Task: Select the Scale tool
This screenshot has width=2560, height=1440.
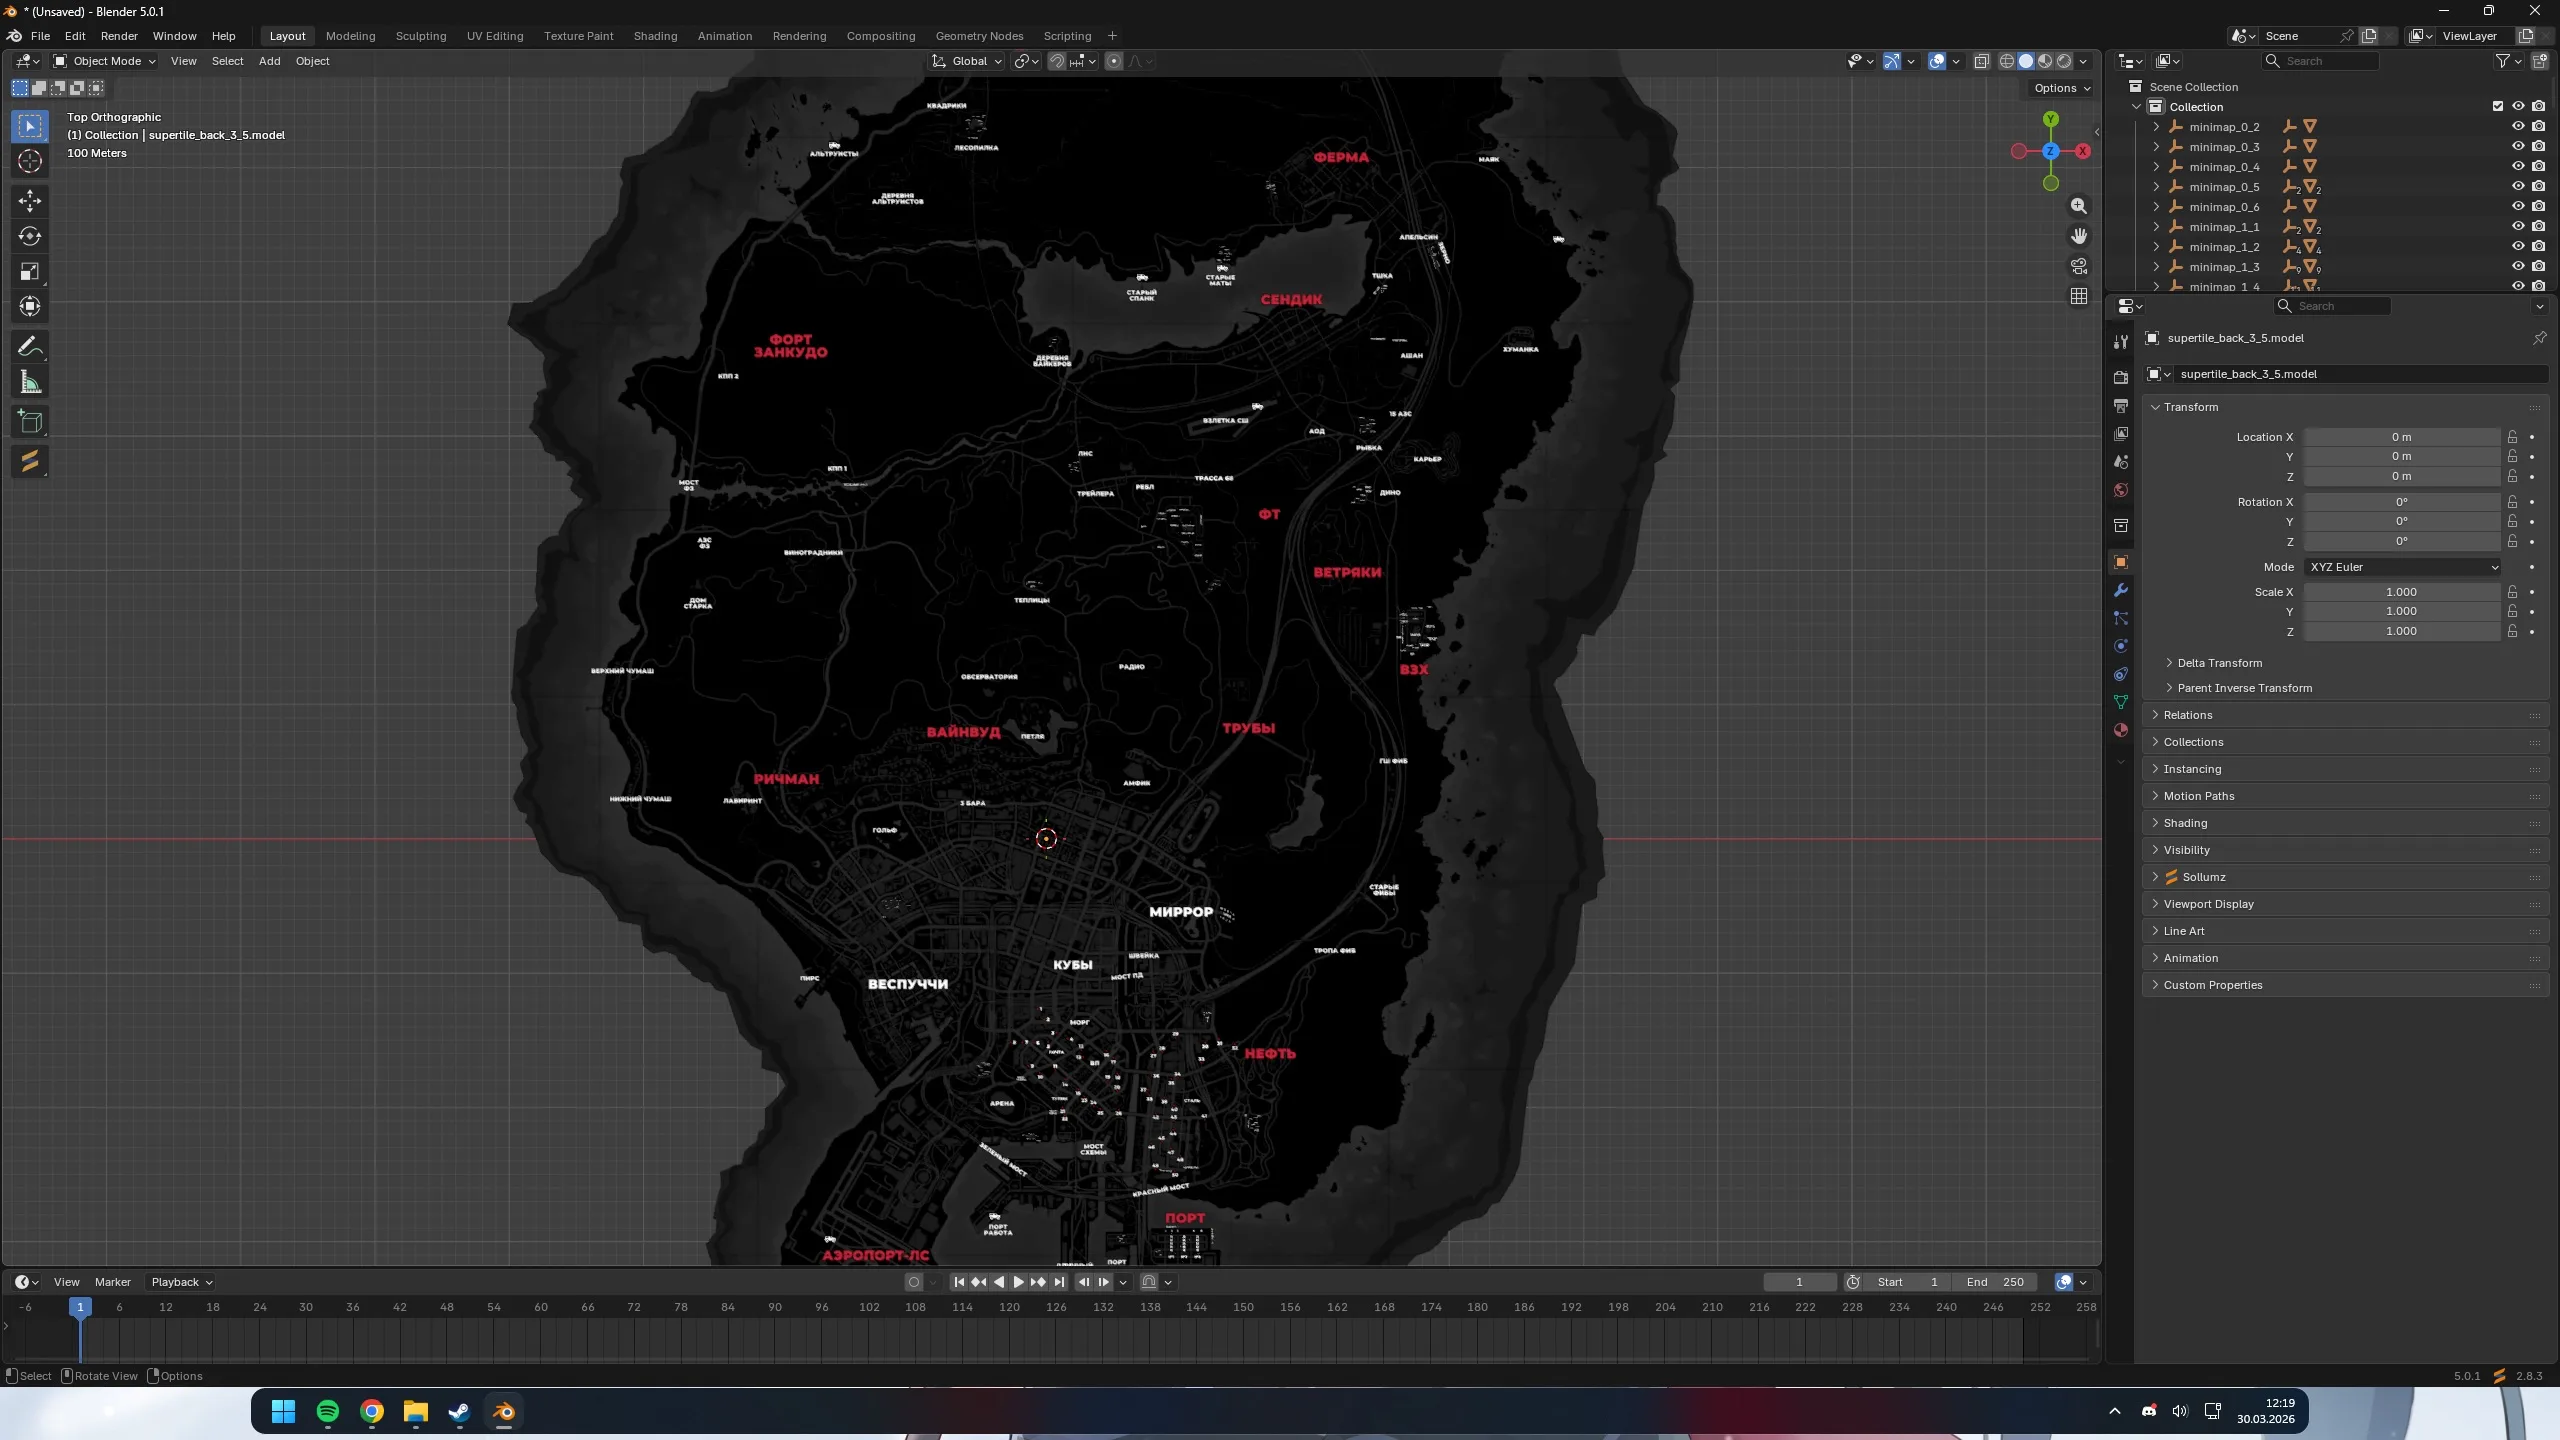Action: point(30,271)
